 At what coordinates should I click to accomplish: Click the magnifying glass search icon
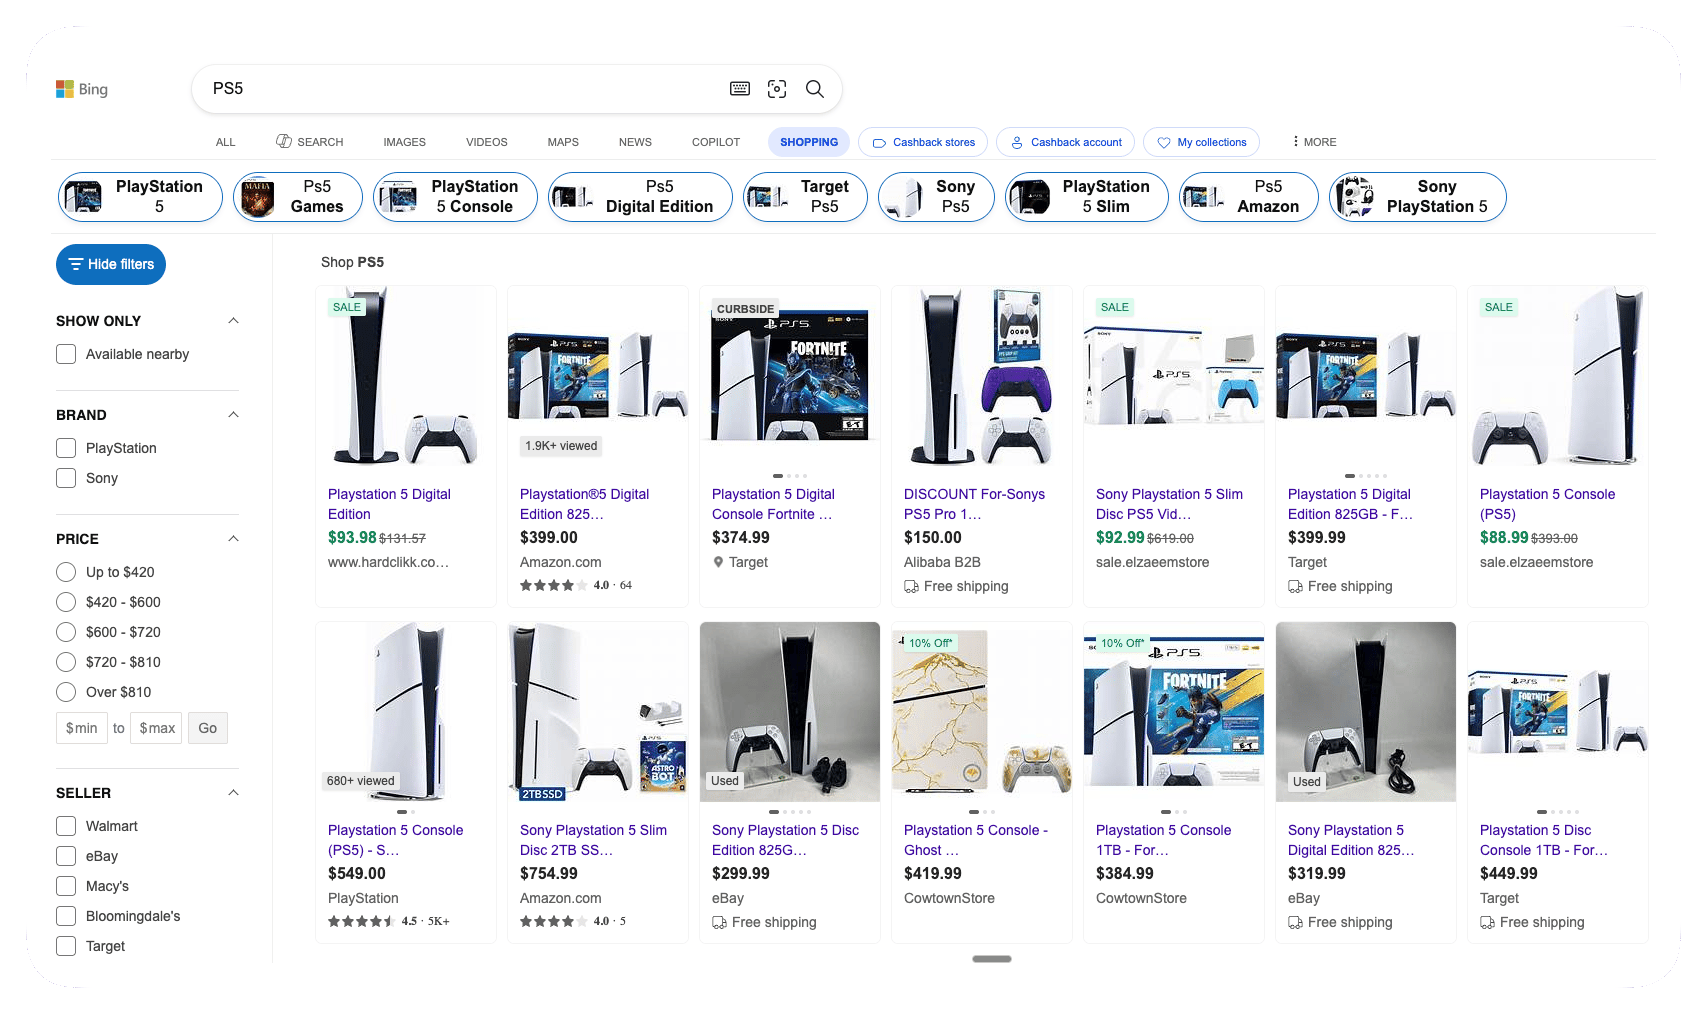815,89
